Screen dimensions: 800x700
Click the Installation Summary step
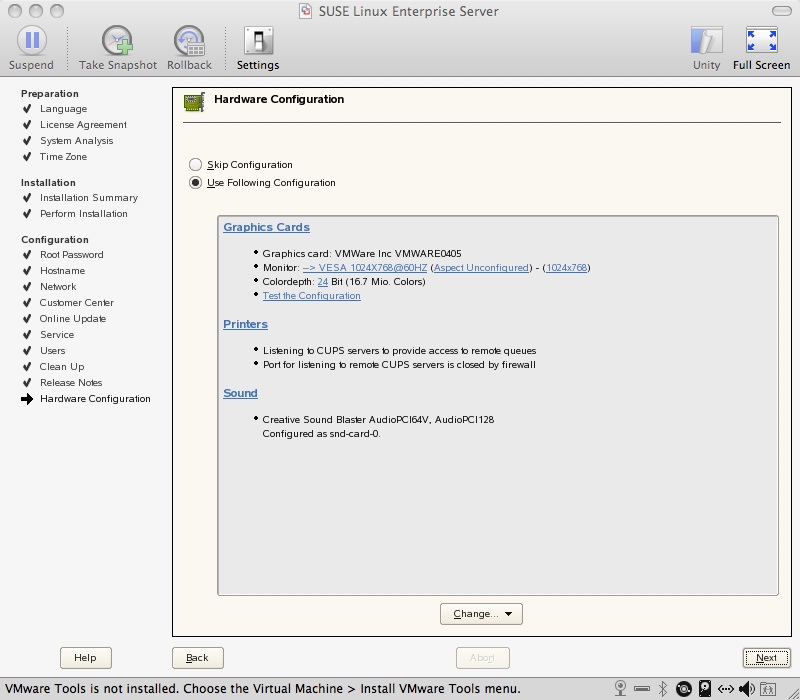(x=89, y=197)
